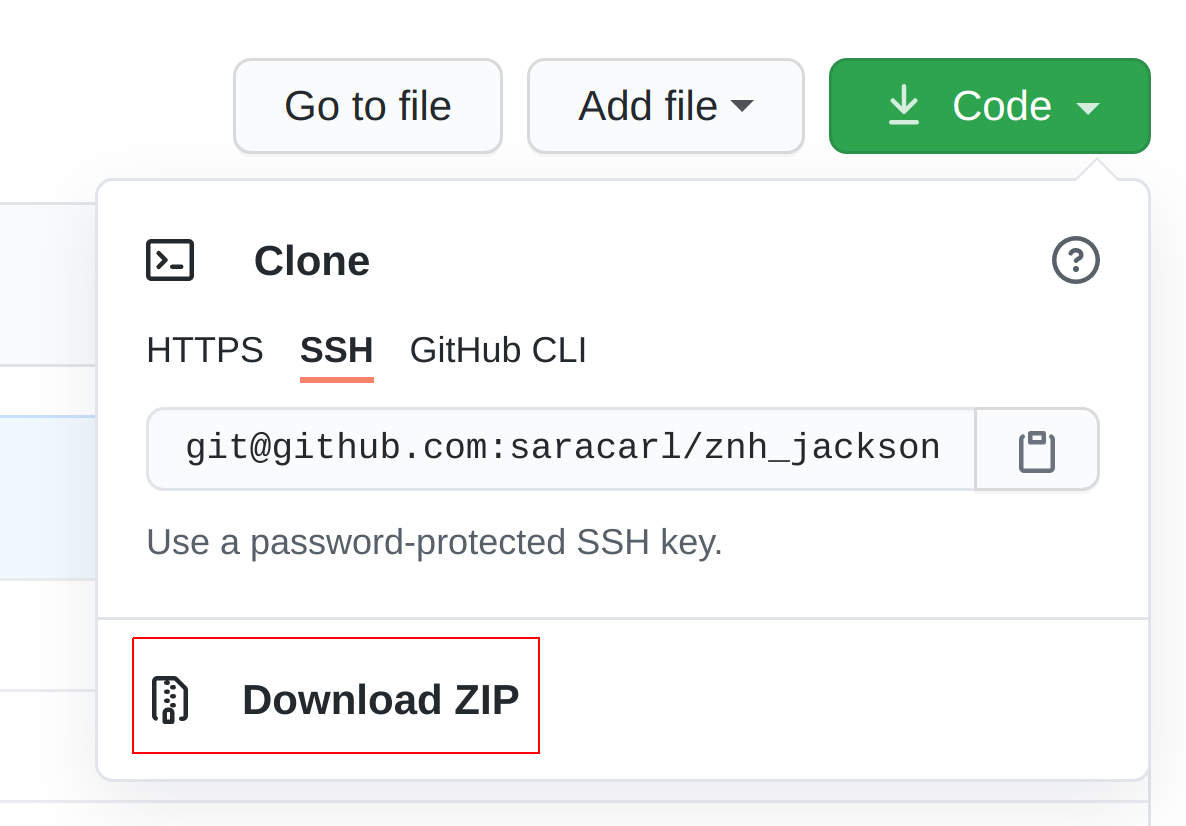Open the Add file dropdown
Image resolution: width=1186 pixels, height=826 pixels.
(x=666, y=106)
